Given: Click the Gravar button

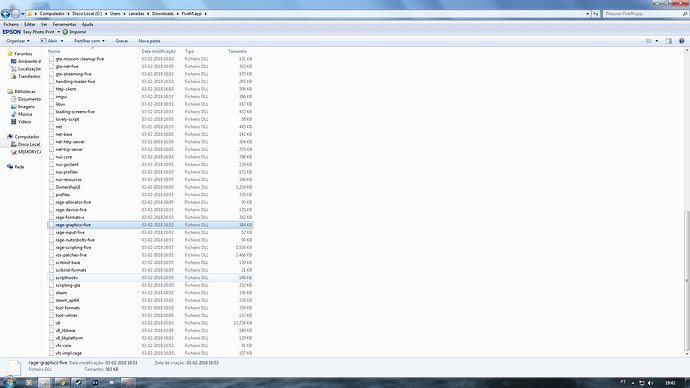Looking at the screenshot, I should 122,41.
